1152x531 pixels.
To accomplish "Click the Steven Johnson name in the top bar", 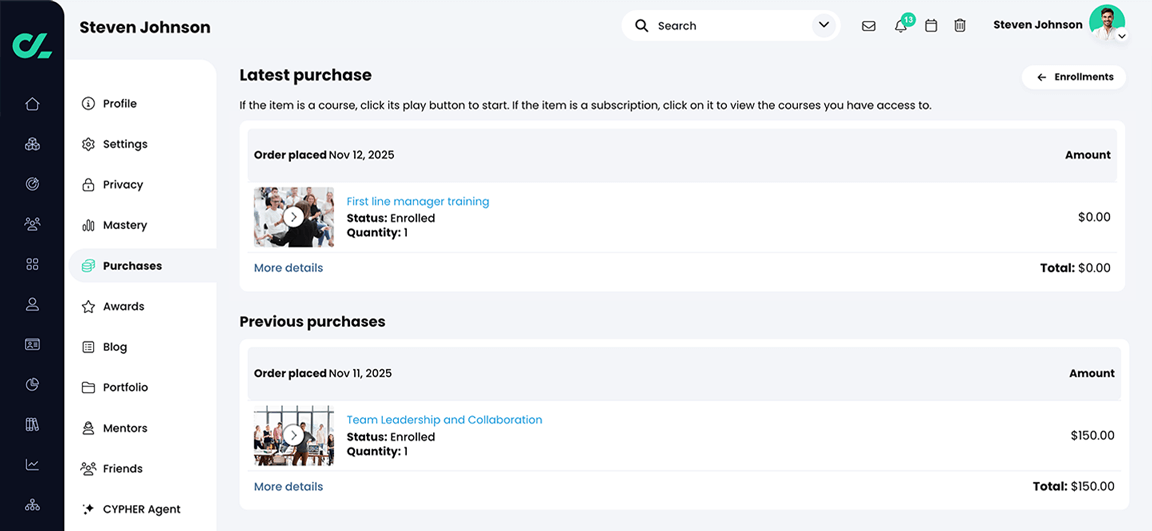I will click(1037, 25).
